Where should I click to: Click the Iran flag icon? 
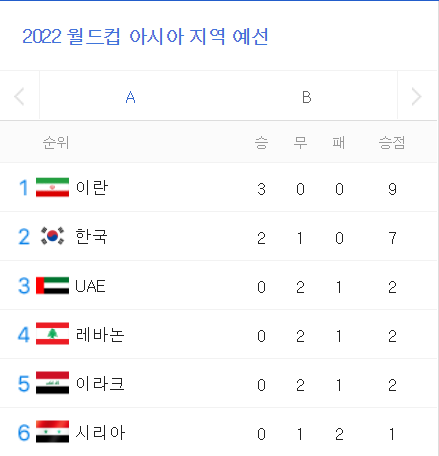(52, 187)
